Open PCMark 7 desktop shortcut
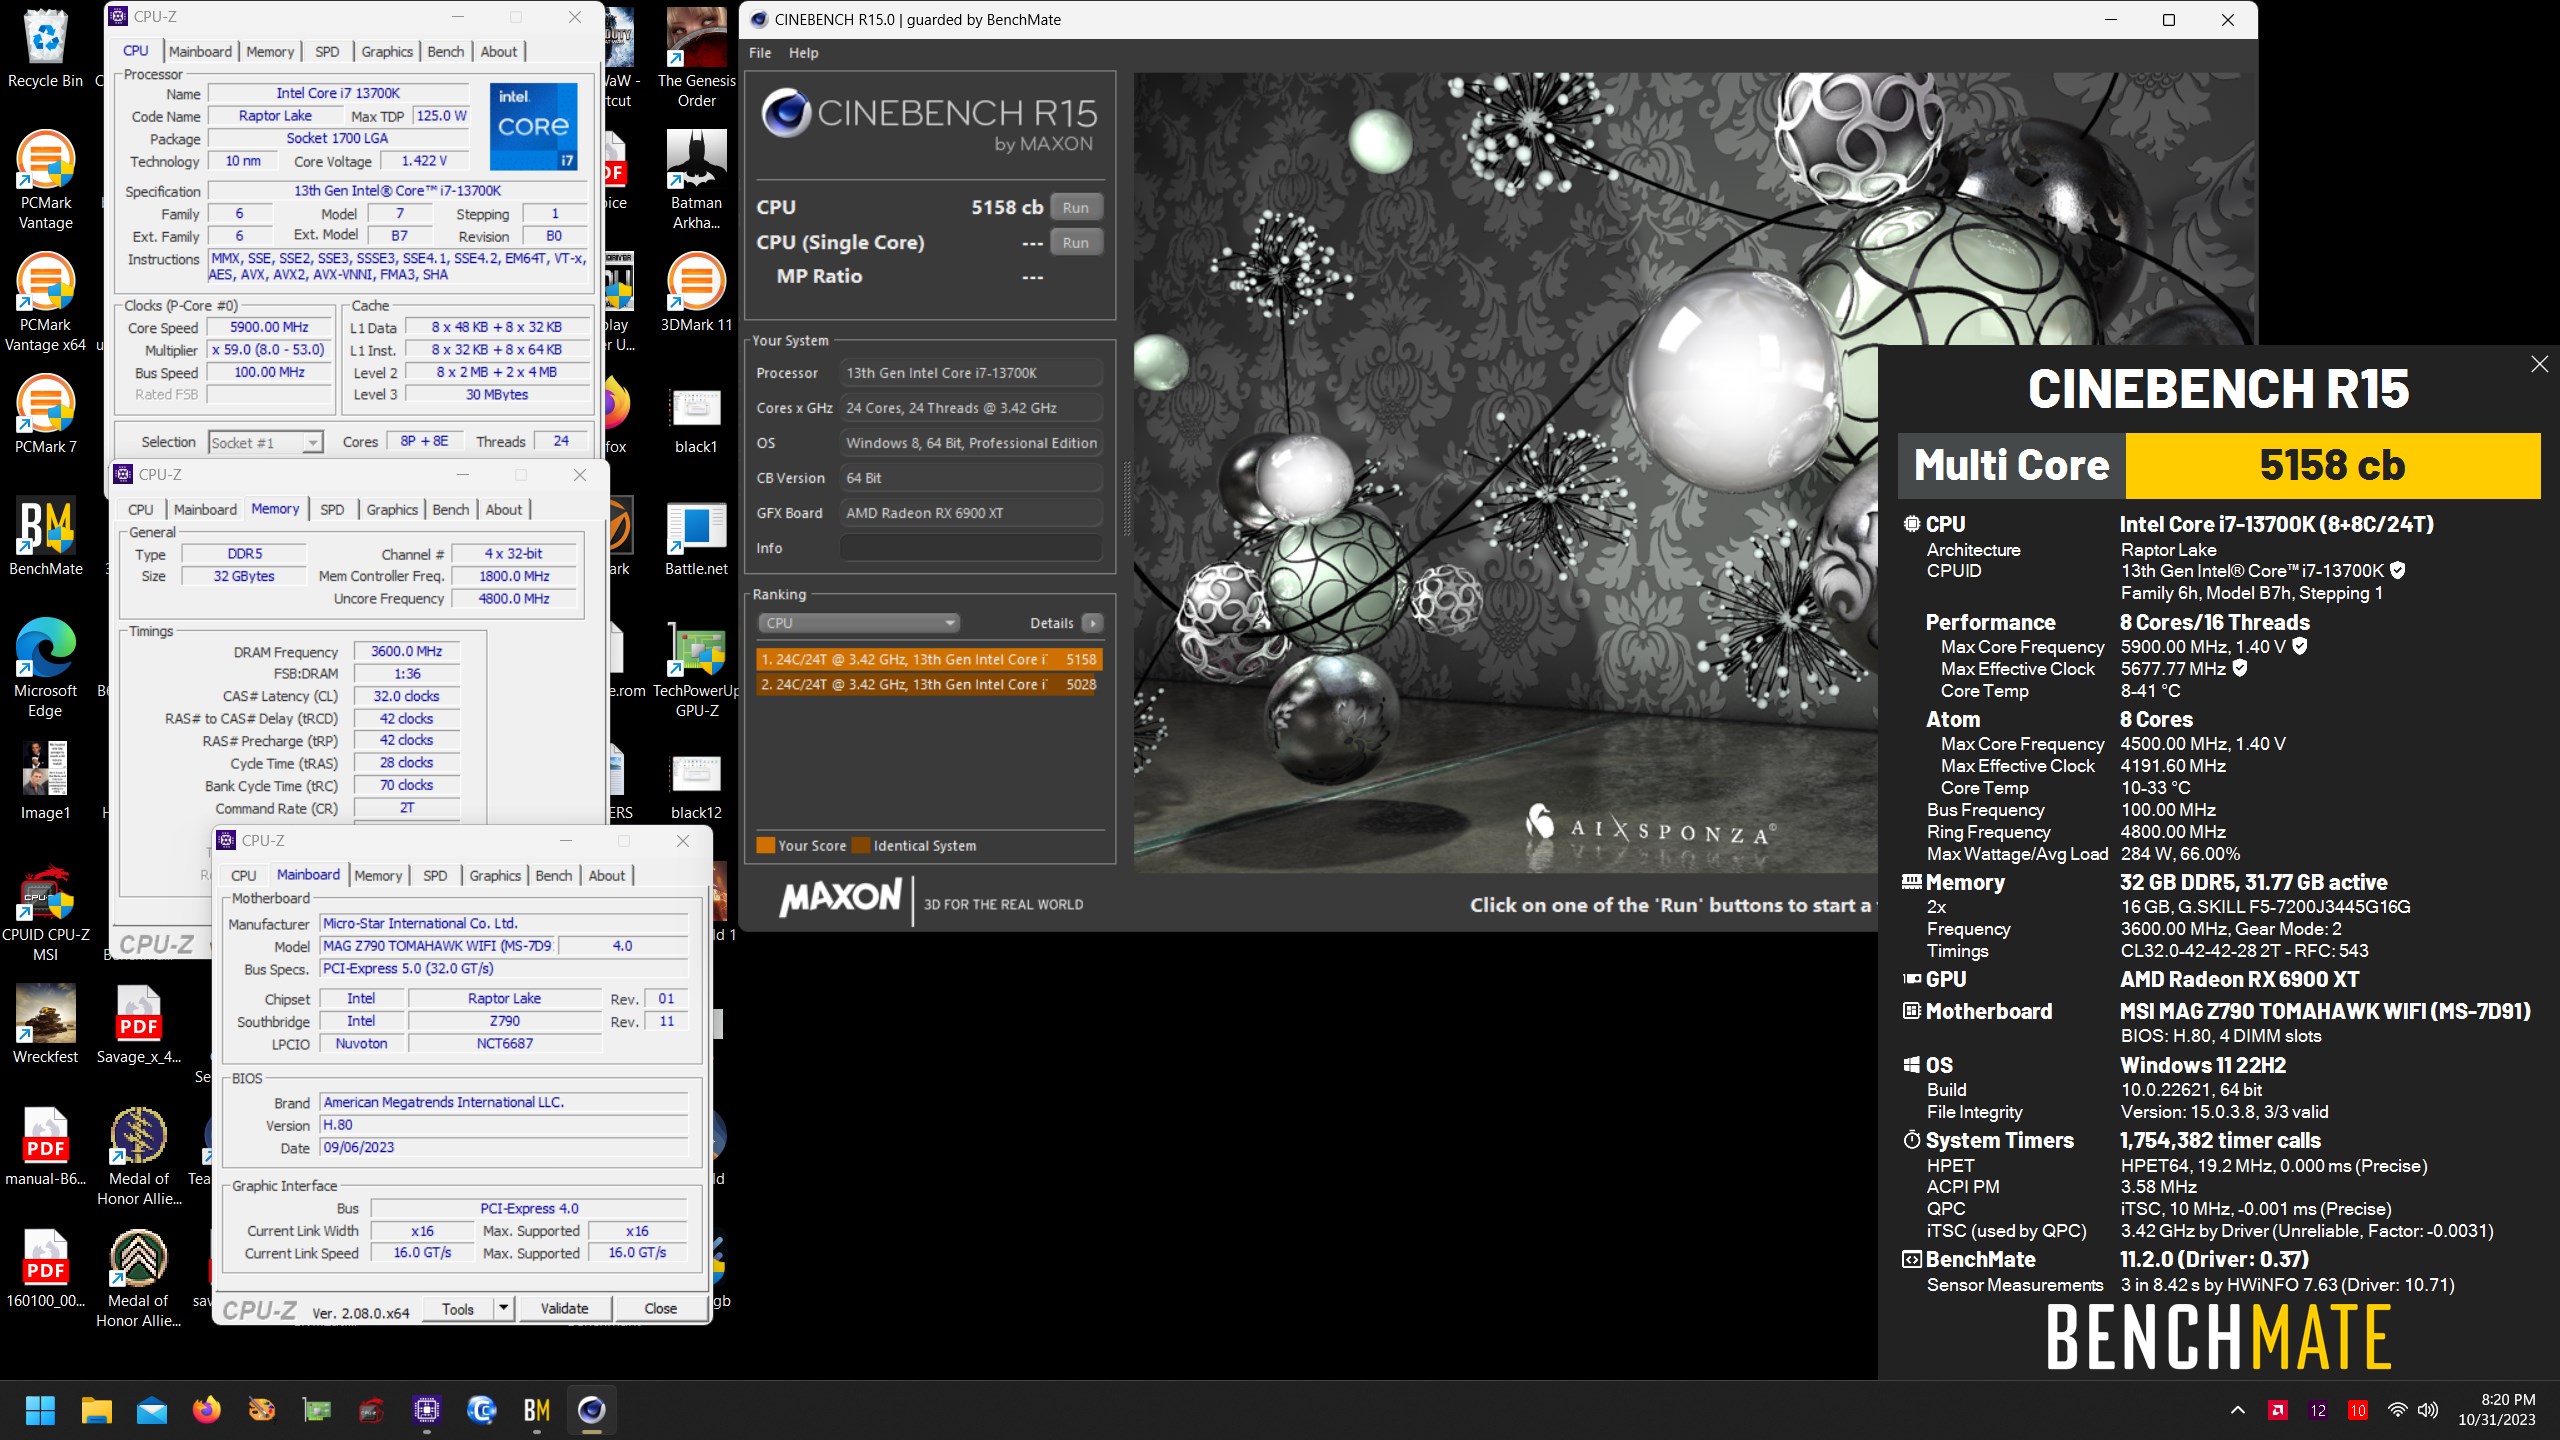Viewport: 2560px width, 1440px height. click(x=45, y=414)
